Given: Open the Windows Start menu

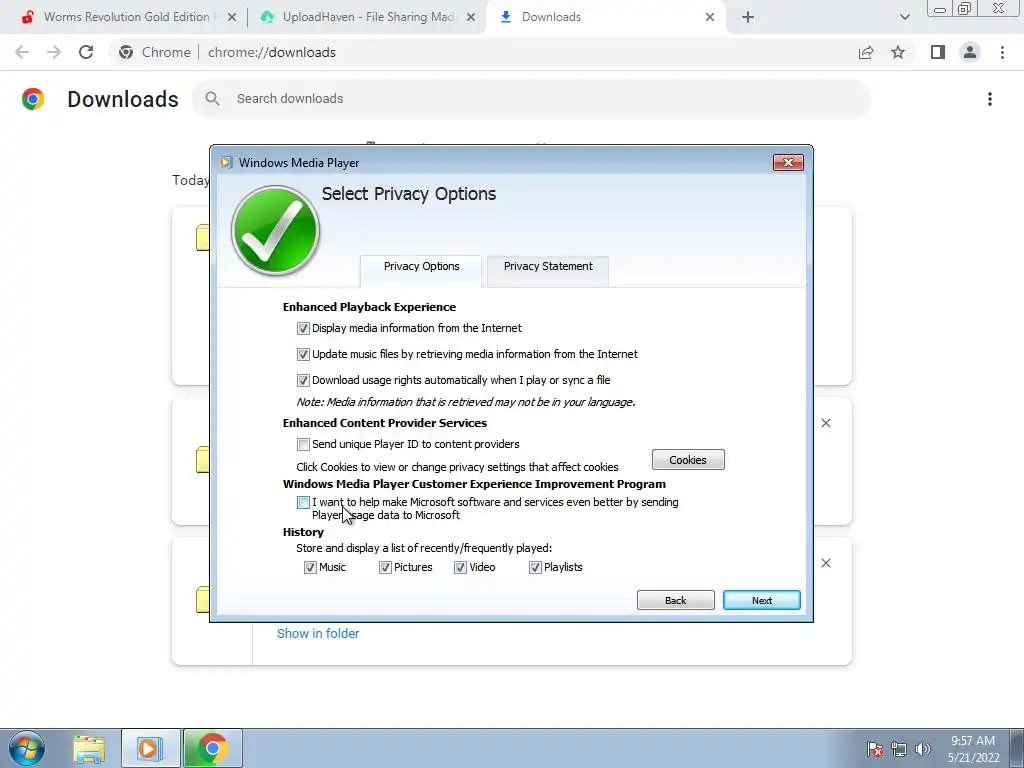Looking at the screenshot, I should coord(27,748).
